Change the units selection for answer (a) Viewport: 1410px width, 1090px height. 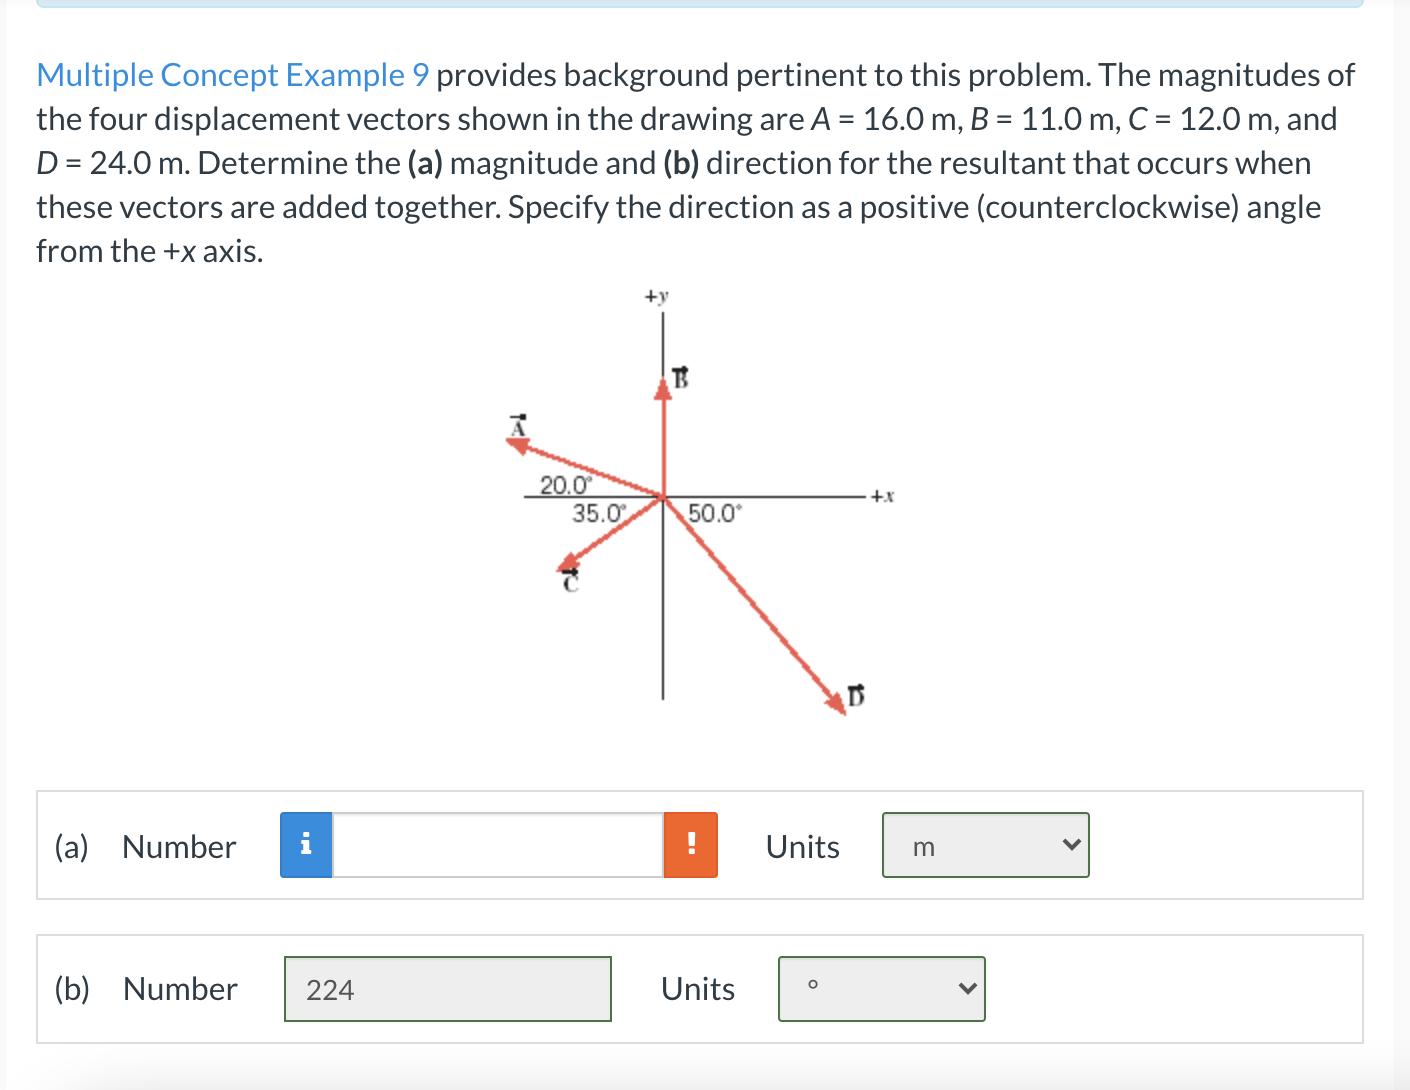coord(985,845)
